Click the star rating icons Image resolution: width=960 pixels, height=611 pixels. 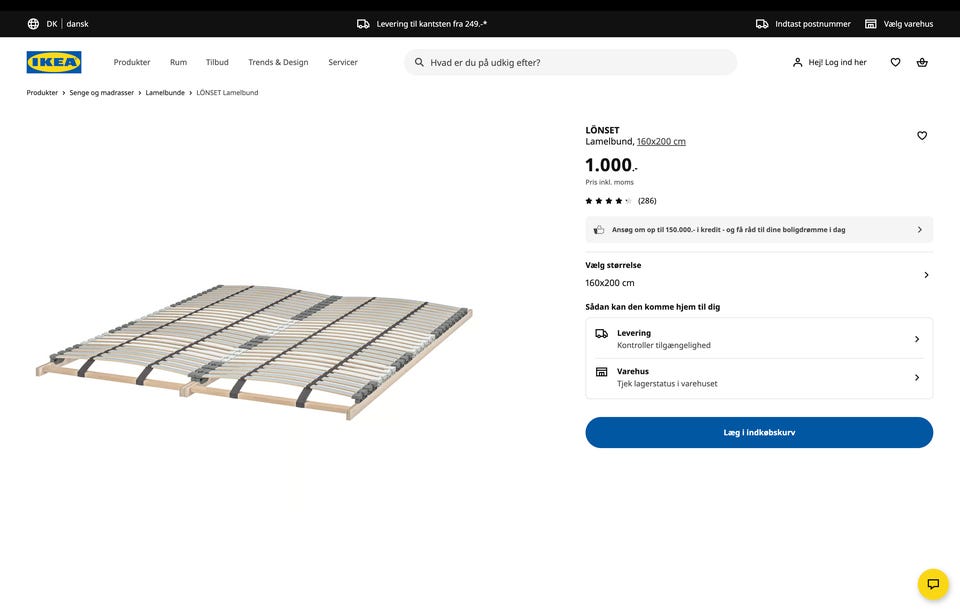(x=608, y=201)
